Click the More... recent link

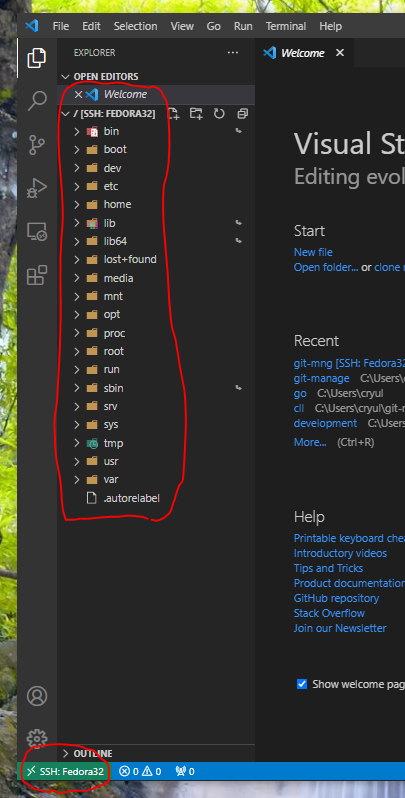[310, 442]
